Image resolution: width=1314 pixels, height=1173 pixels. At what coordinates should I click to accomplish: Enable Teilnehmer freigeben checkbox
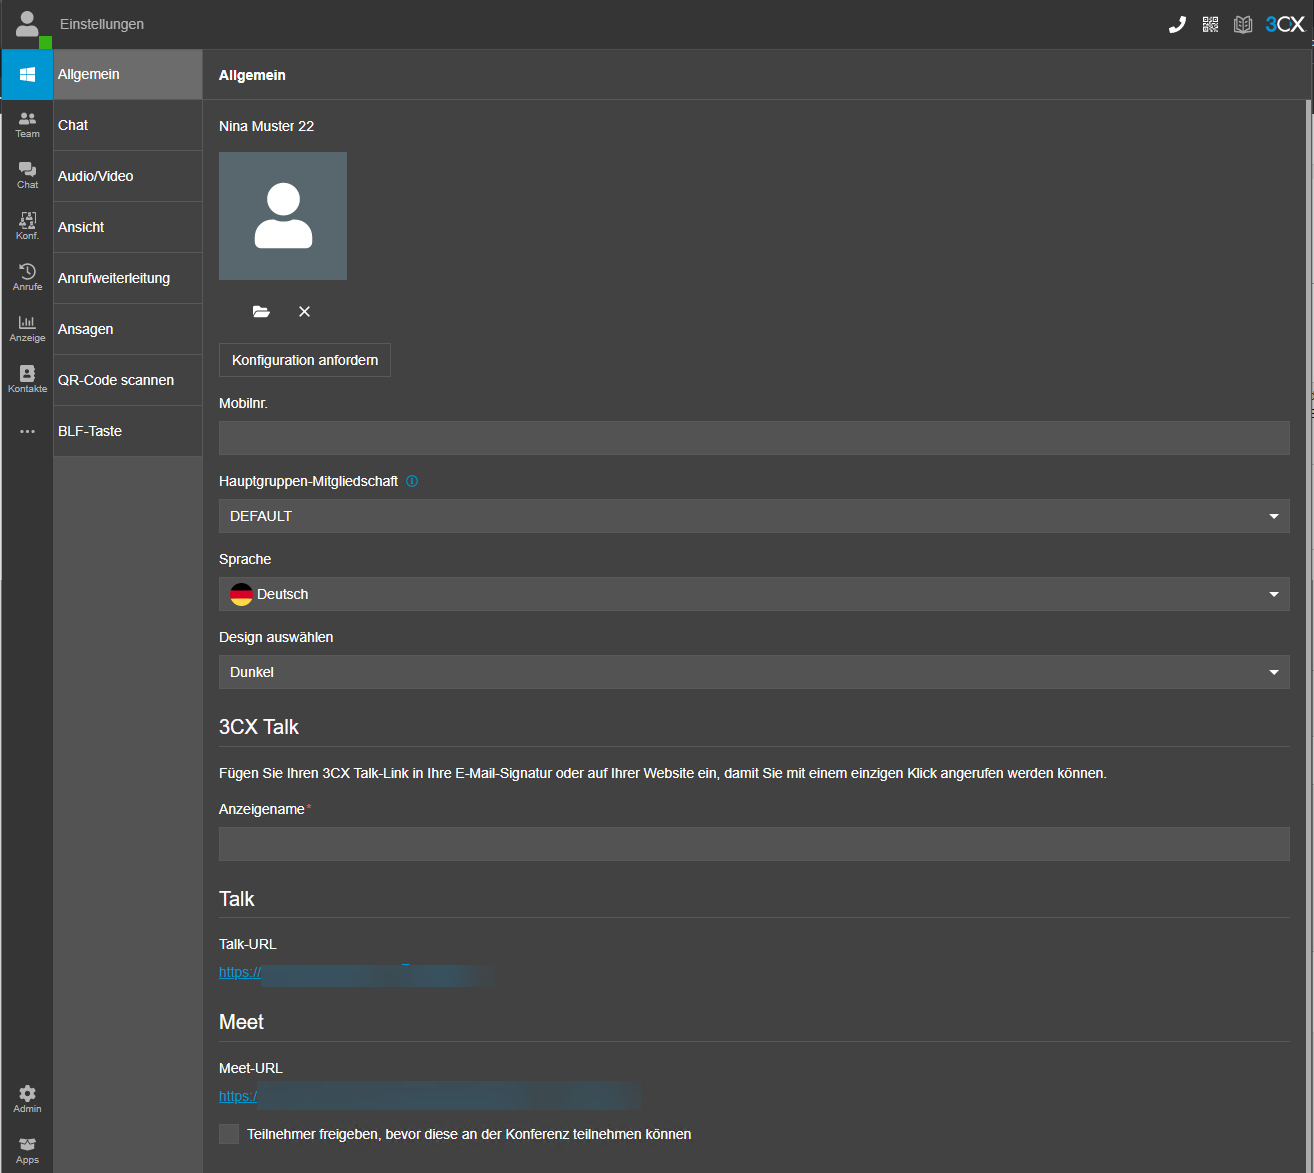point(229,1134)
